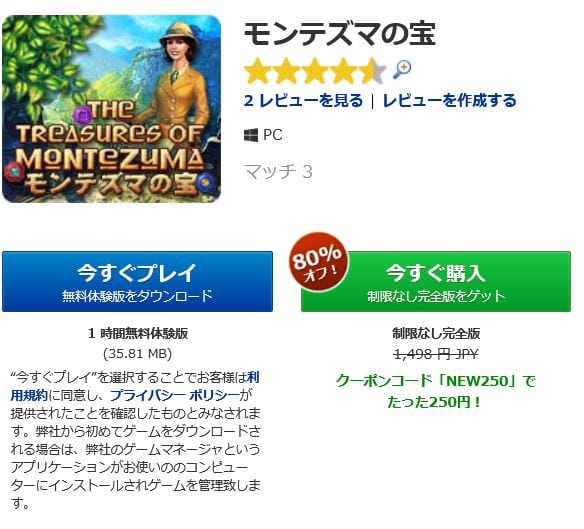Viewport: 584px width, 529px height.
Task: Click the モンテズマの宝 title heading
Action: pyautogui.click(x=339, y=34)
